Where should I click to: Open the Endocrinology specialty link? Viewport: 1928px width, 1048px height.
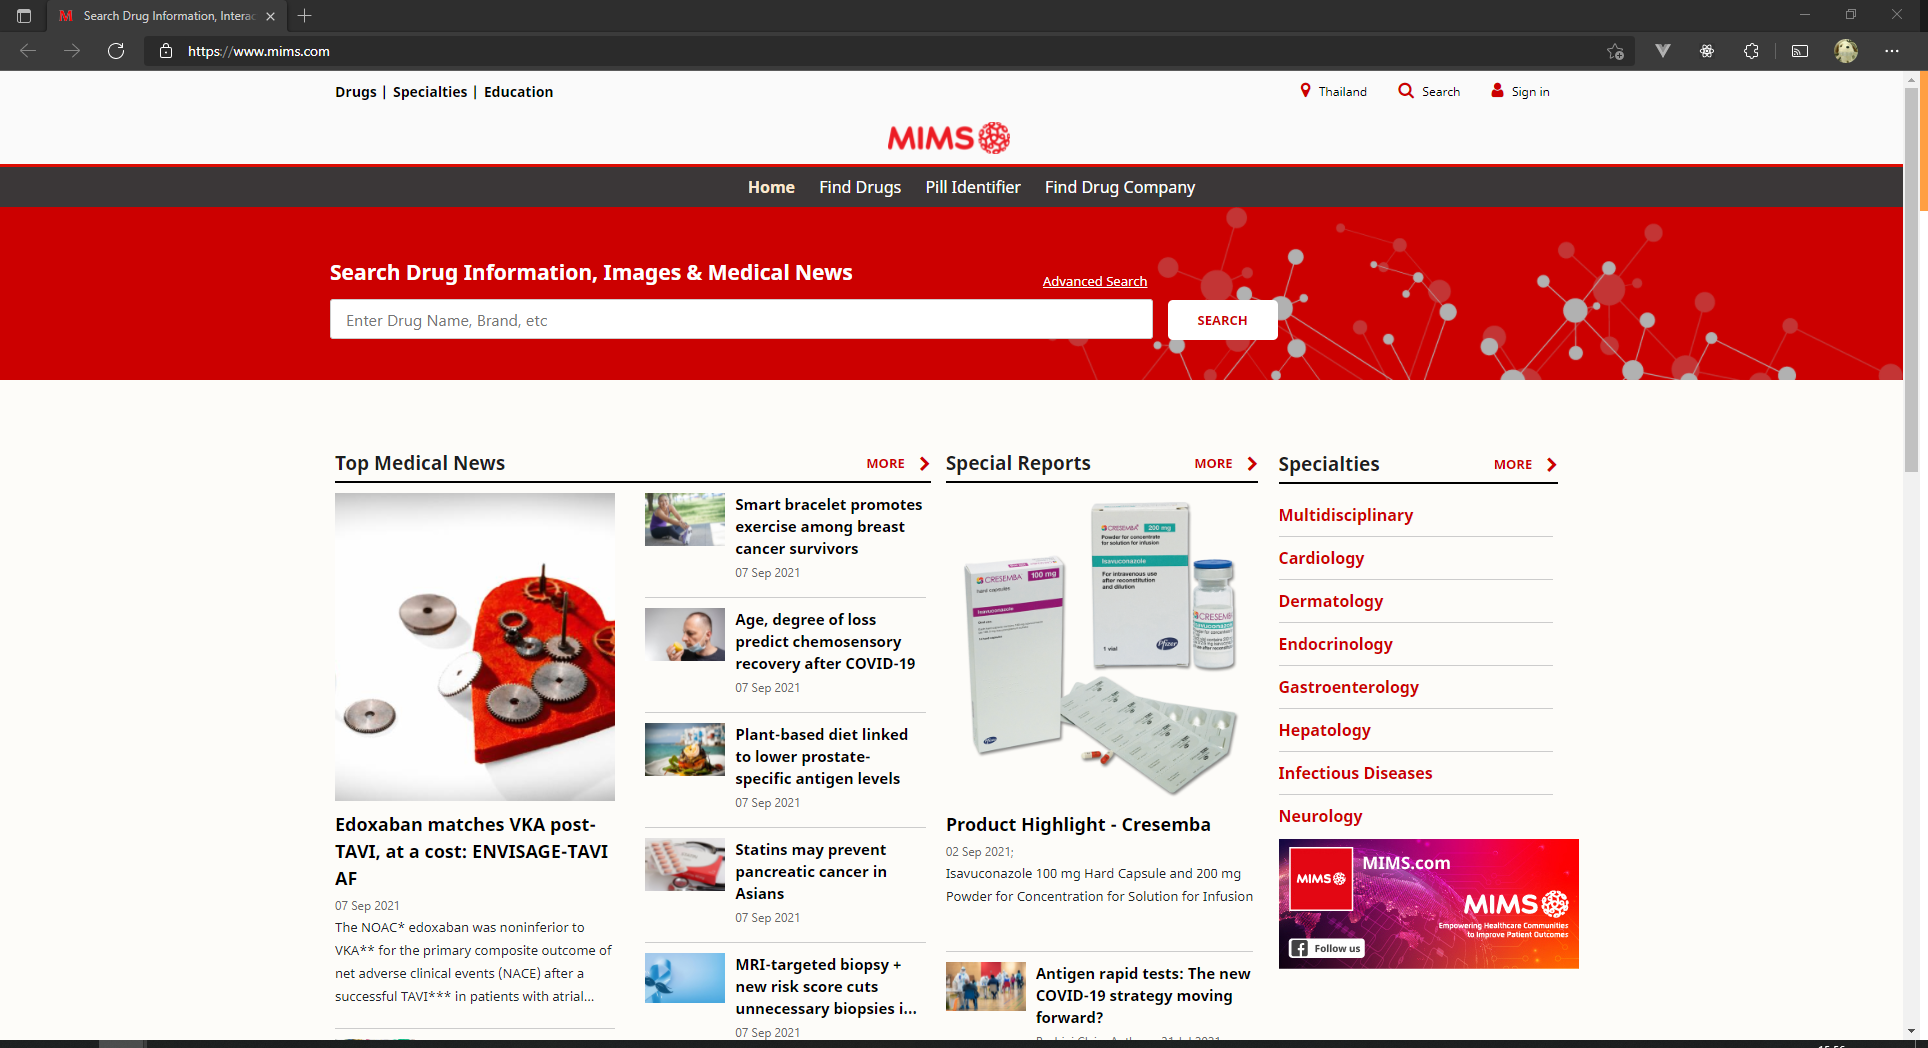tap(1336, 644)
